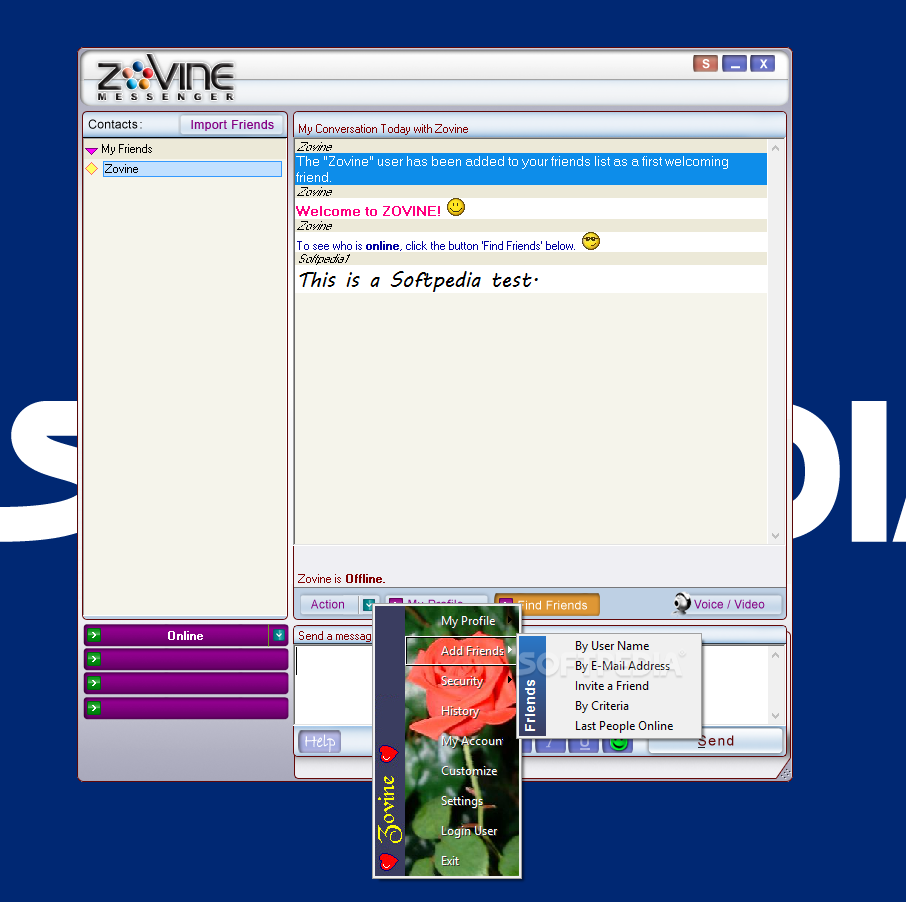Choose By E-Mail Address in Friends submenu

click(622, 666)
